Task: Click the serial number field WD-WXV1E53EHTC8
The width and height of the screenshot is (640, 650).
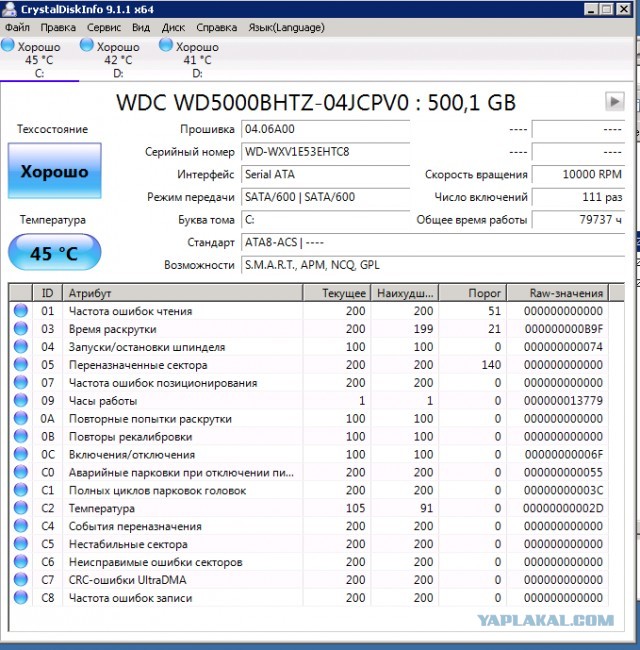Action: 325,152
